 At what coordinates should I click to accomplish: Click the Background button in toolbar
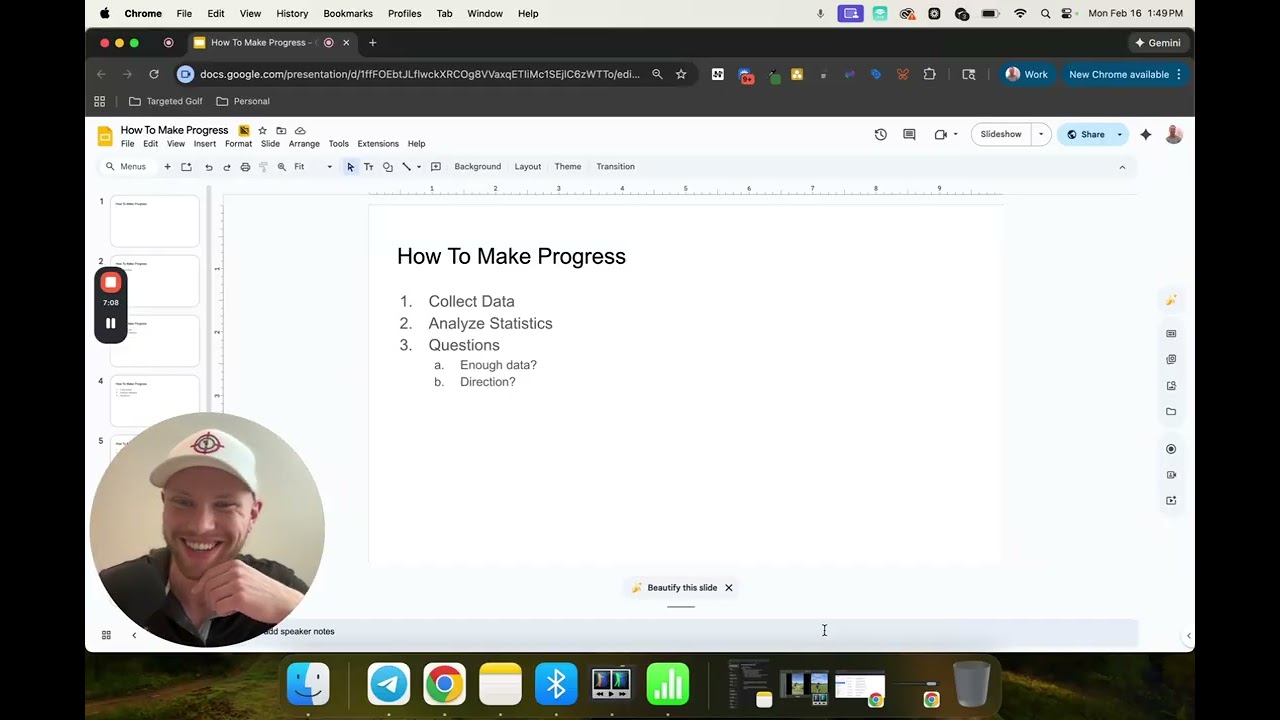click(x=478, y=167)
